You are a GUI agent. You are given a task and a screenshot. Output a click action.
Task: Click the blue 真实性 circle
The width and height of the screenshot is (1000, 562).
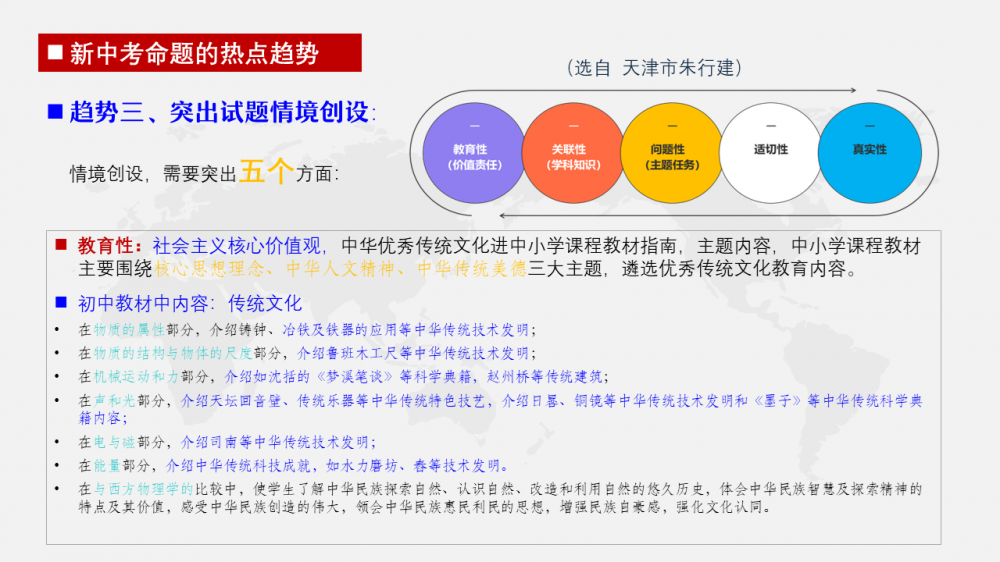(x=868, y=152)
